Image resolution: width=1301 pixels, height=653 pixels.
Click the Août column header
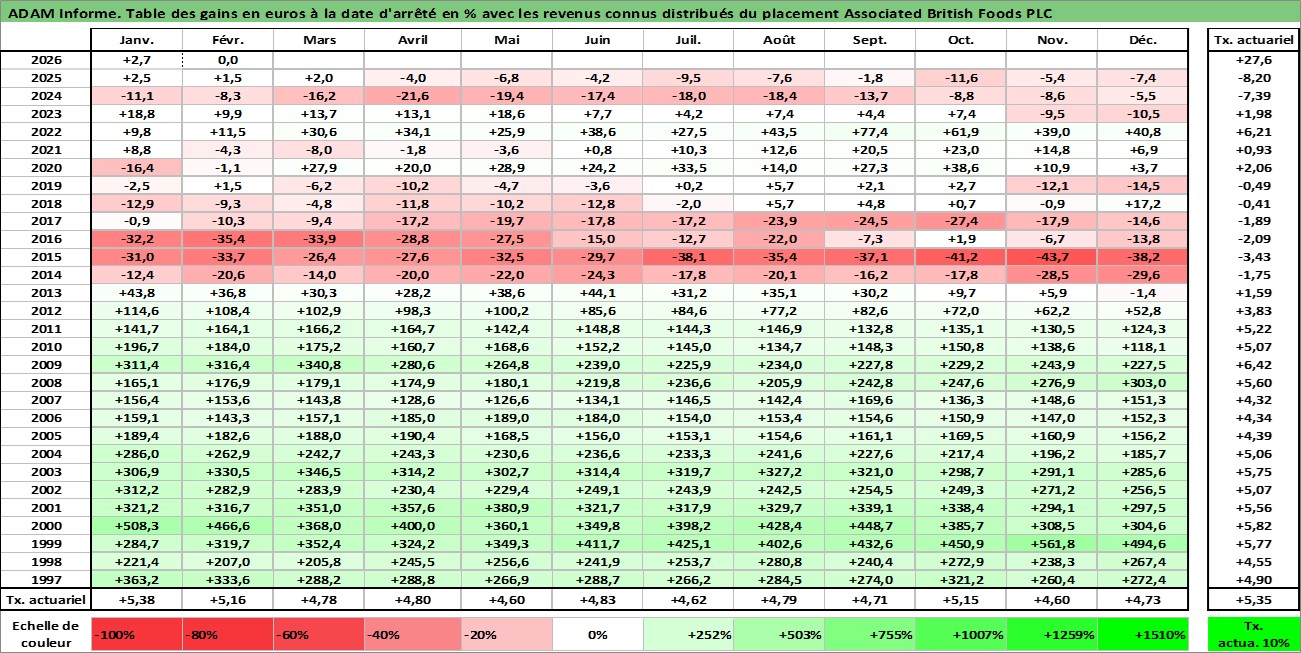(x=778, y=40)
